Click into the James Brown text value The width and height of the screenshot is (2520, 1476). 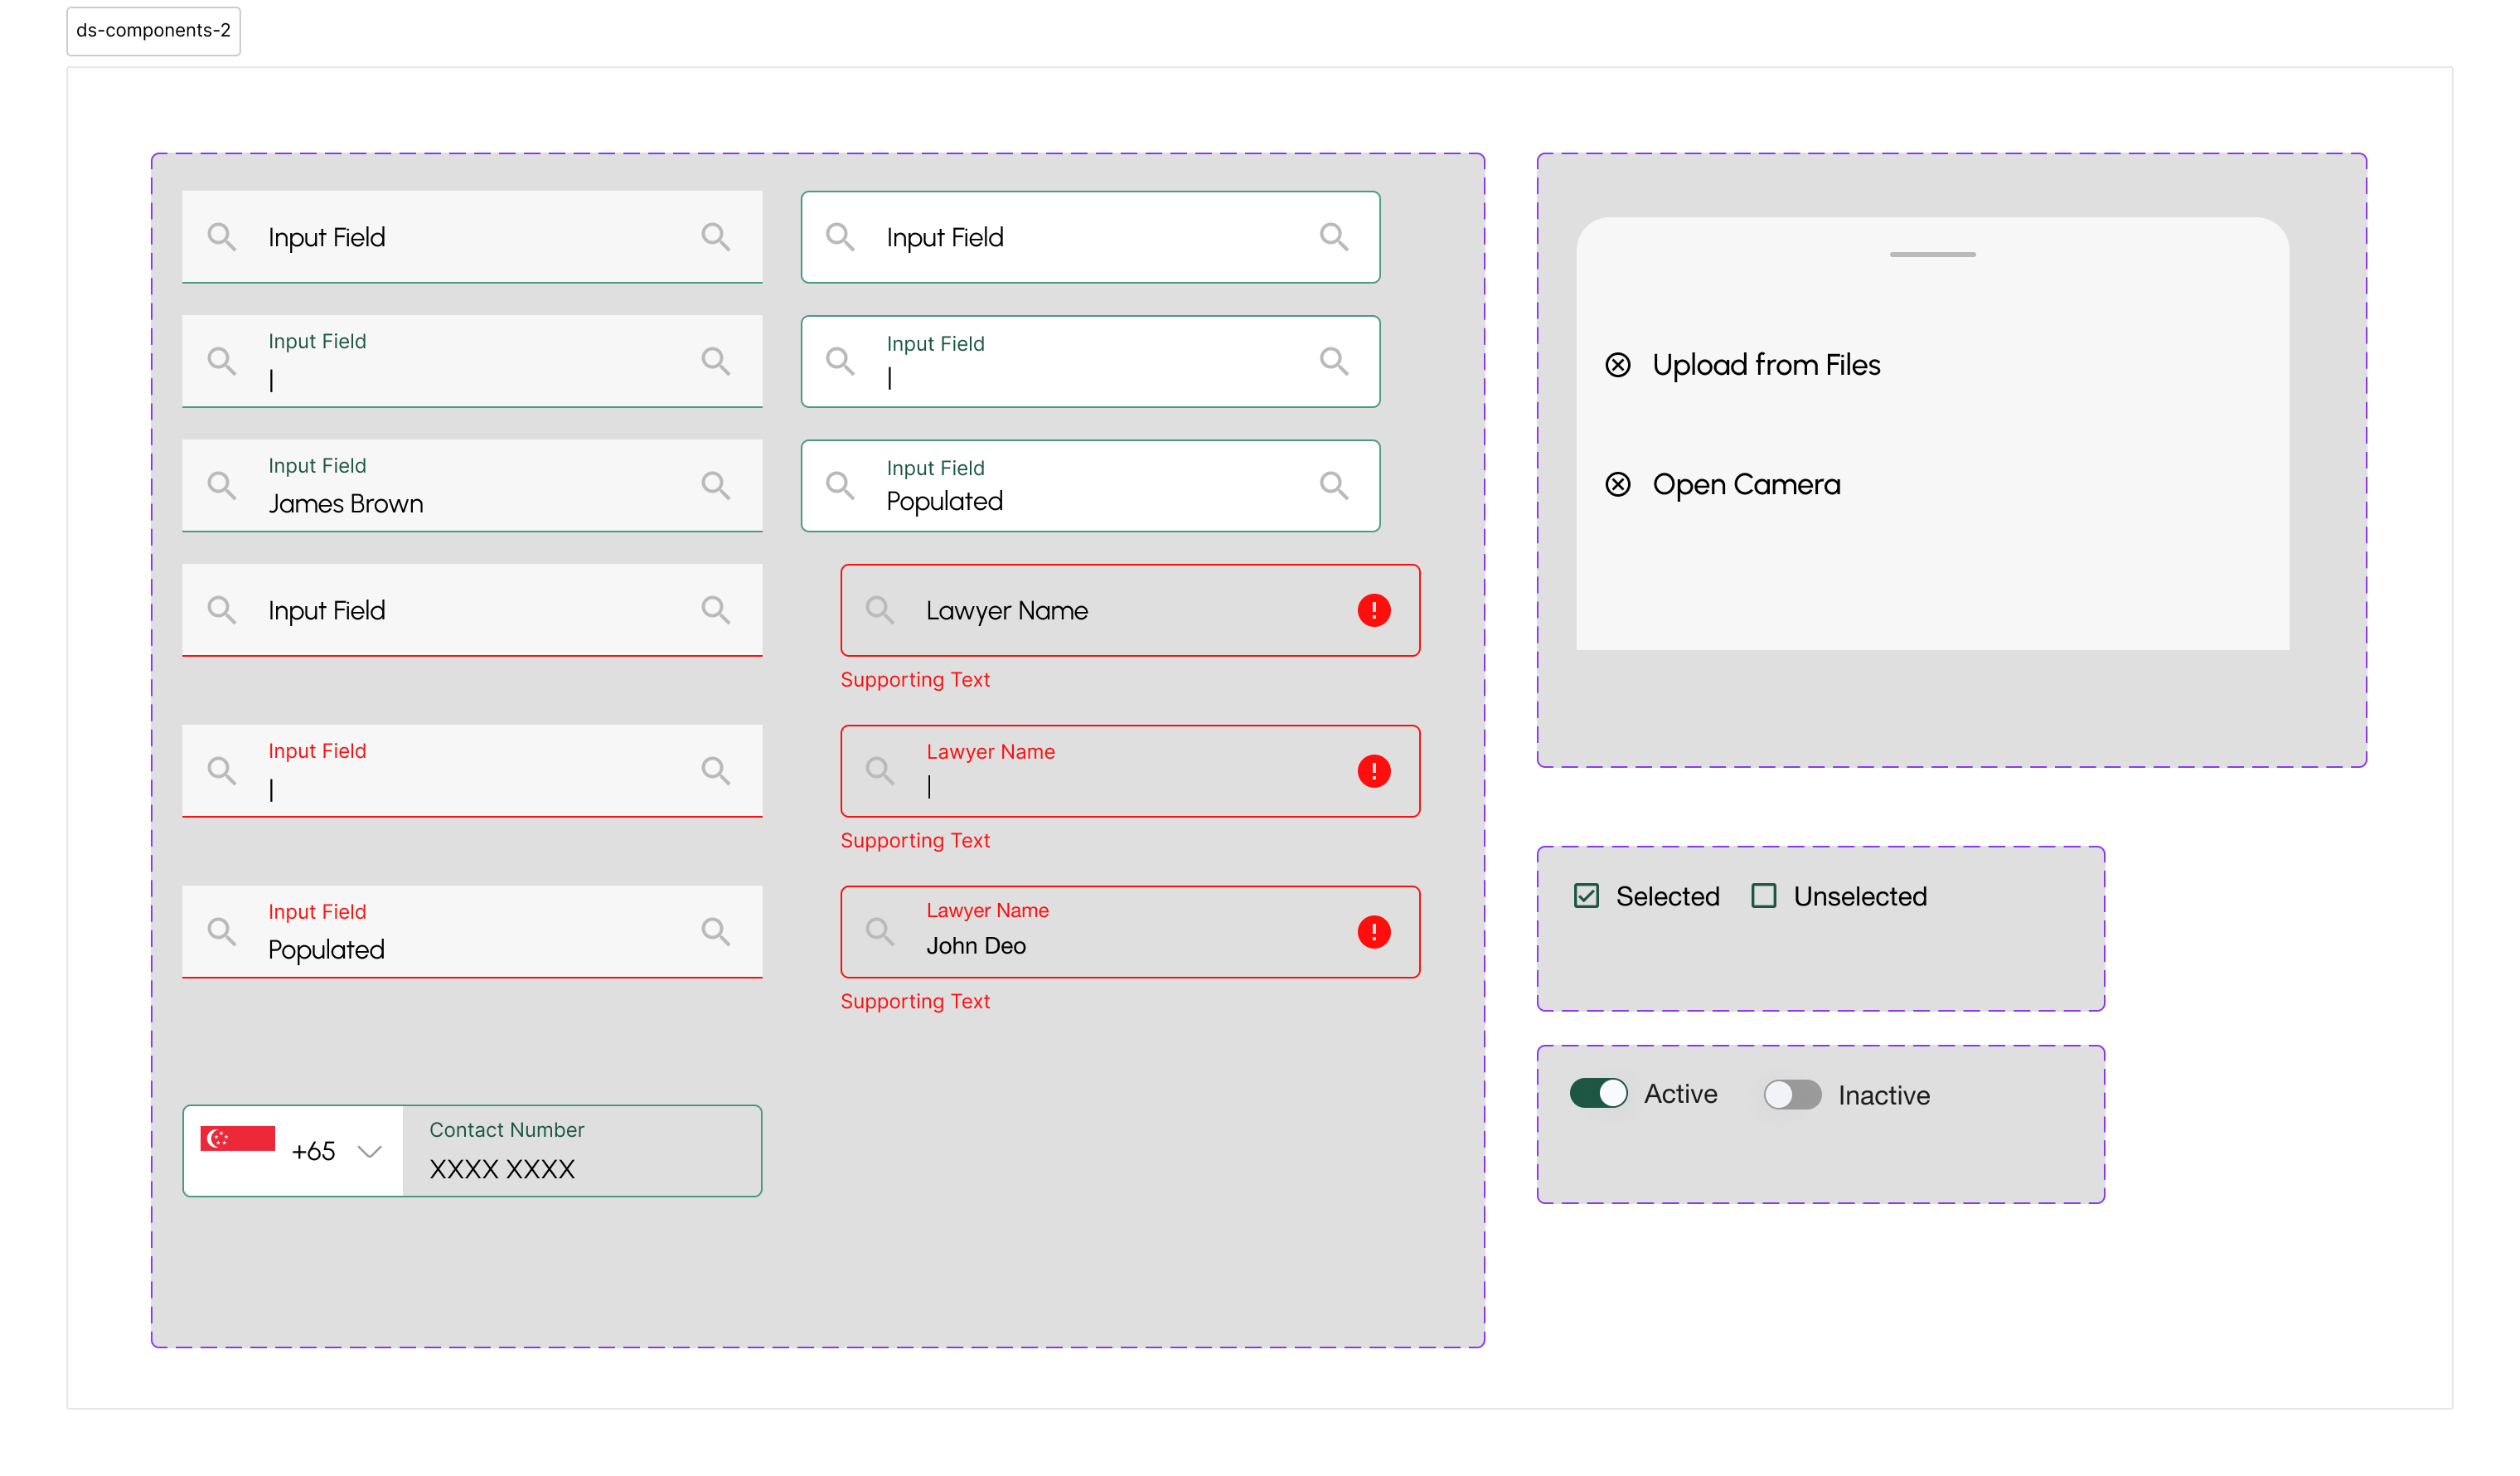tap(345, 504)
